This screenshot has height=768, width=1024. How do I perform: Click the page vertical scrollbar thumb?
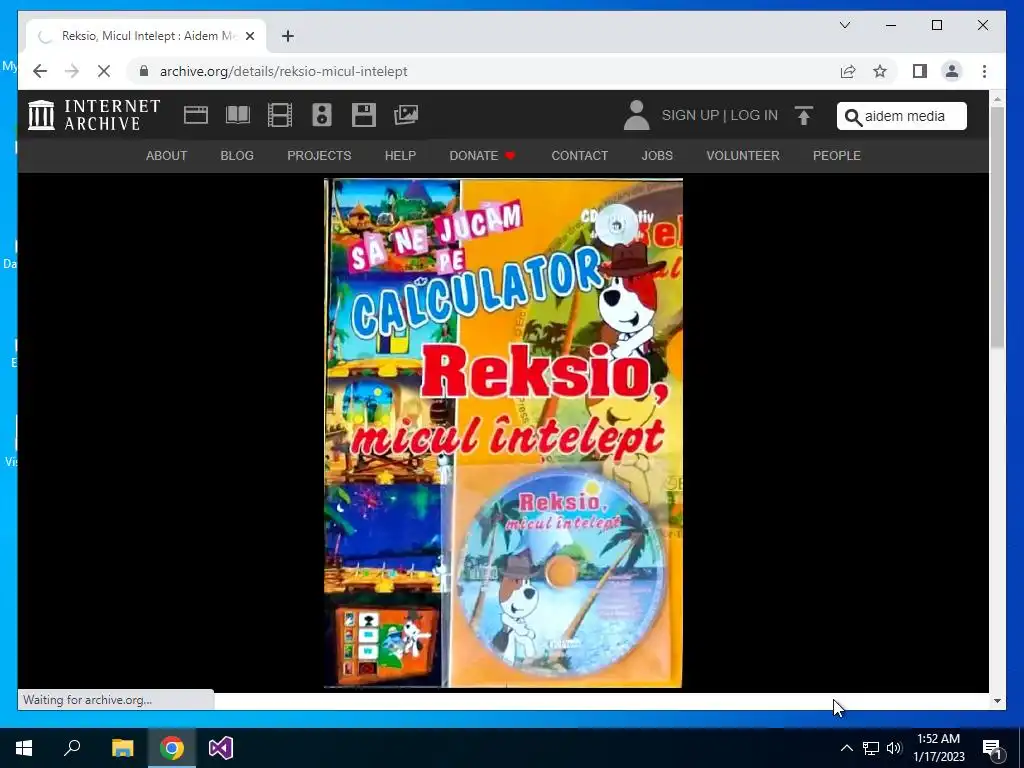point(997,227)
